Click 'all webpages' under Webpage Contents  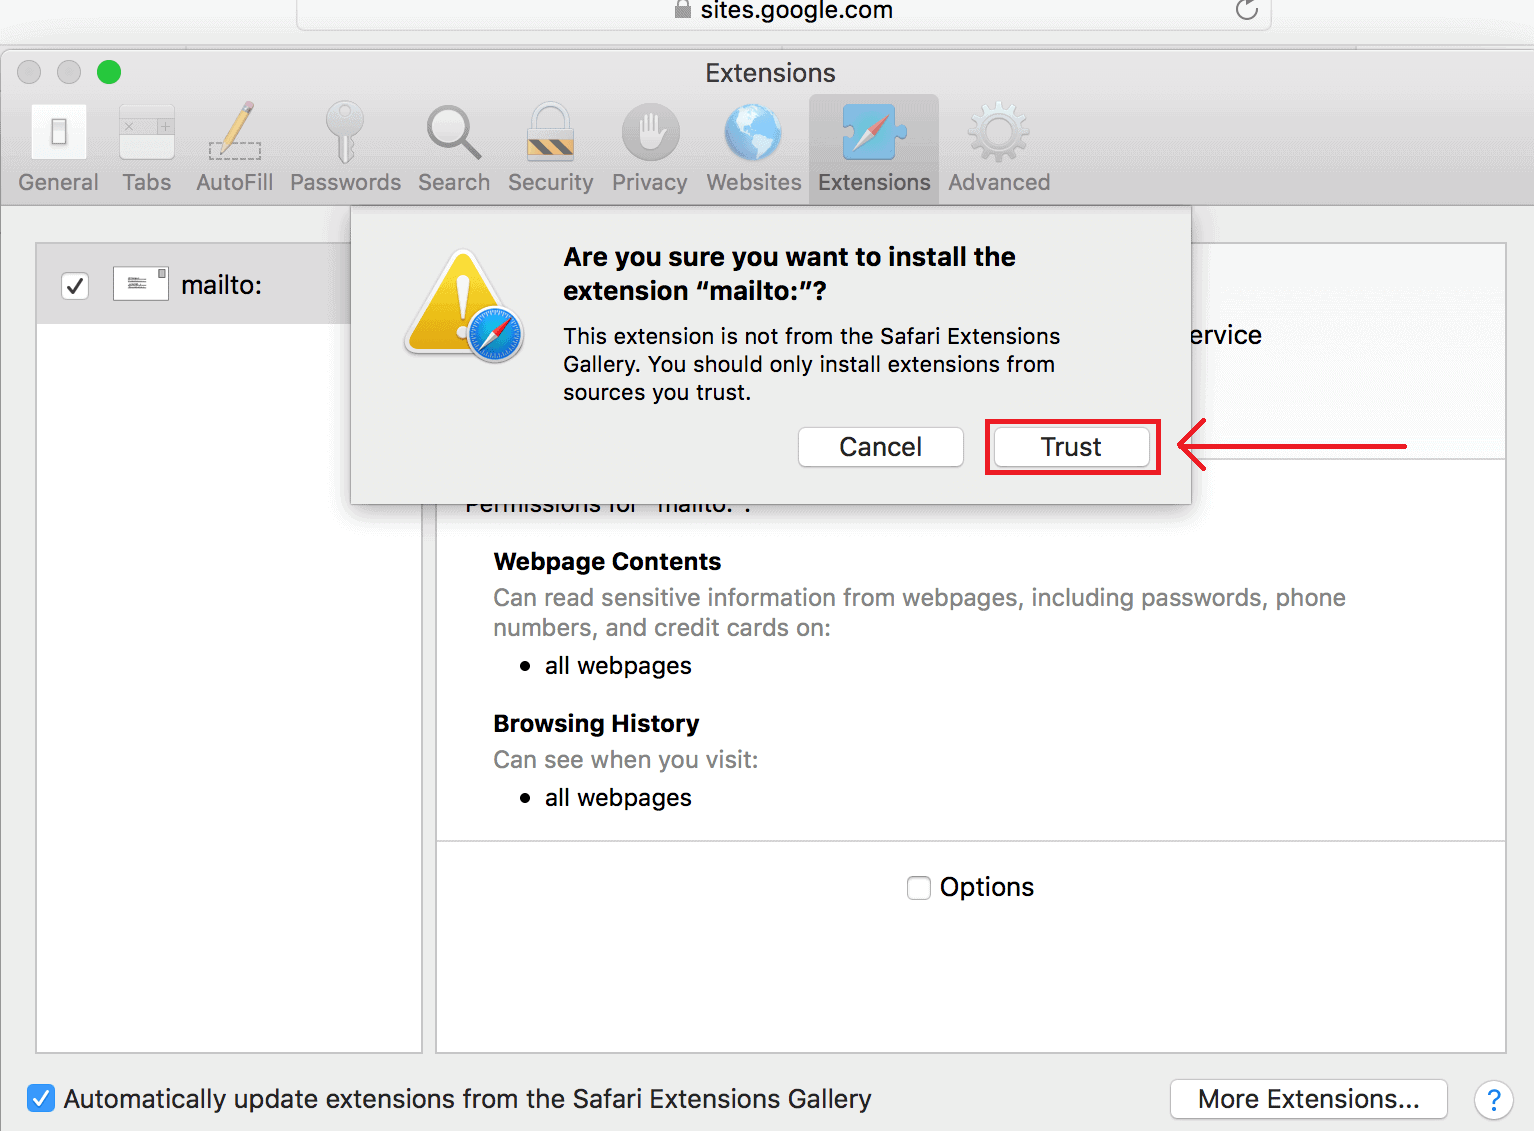pos(618,666)
